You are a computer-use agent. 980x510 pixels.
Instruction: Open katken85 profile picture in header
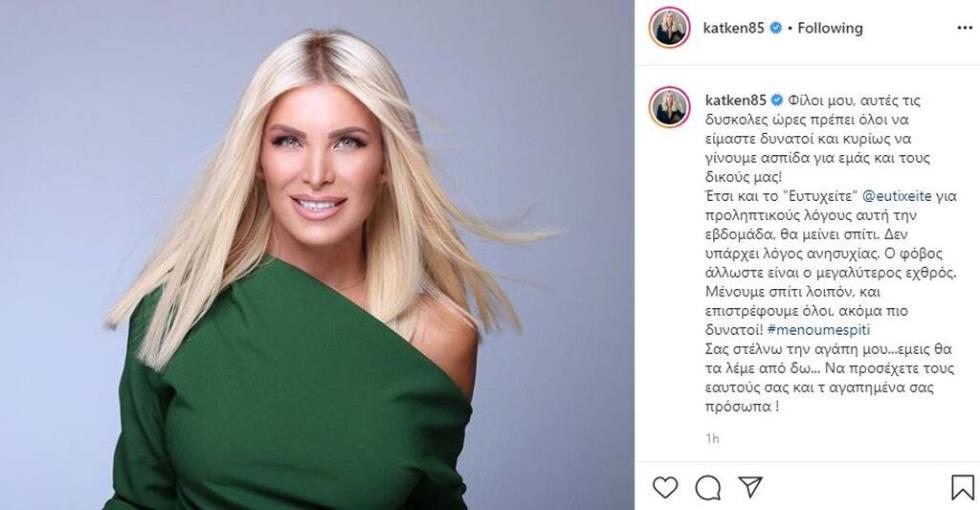pyautogui.click(x=669, y=28)
